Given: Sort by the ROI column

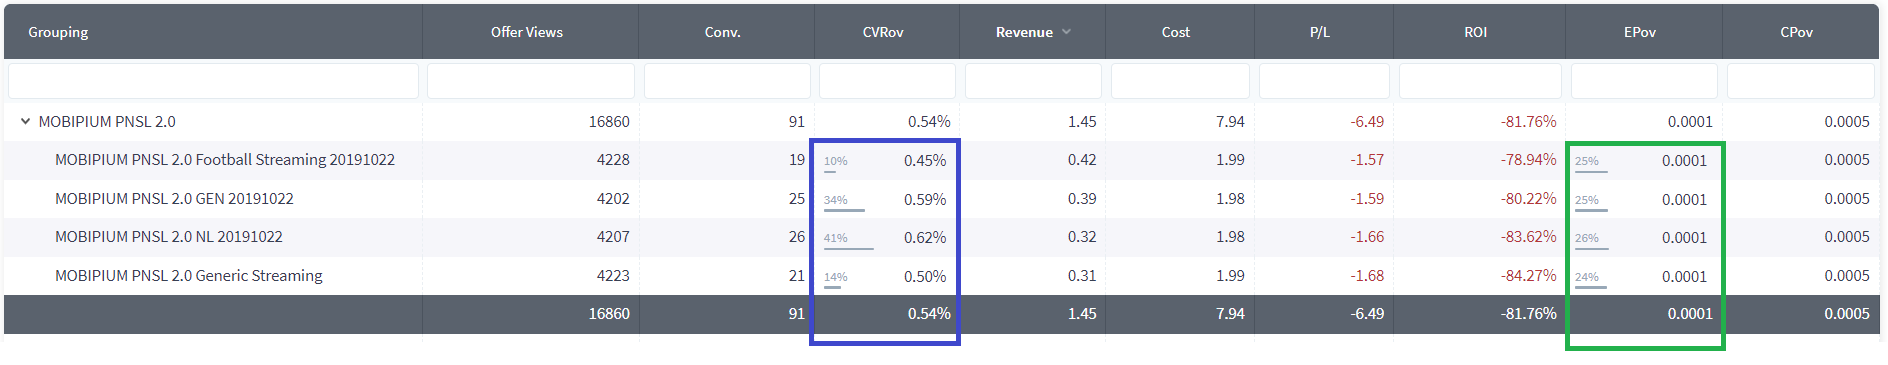Looking at the screenshot, I should pyautogui.click(x=1476, y=32).
